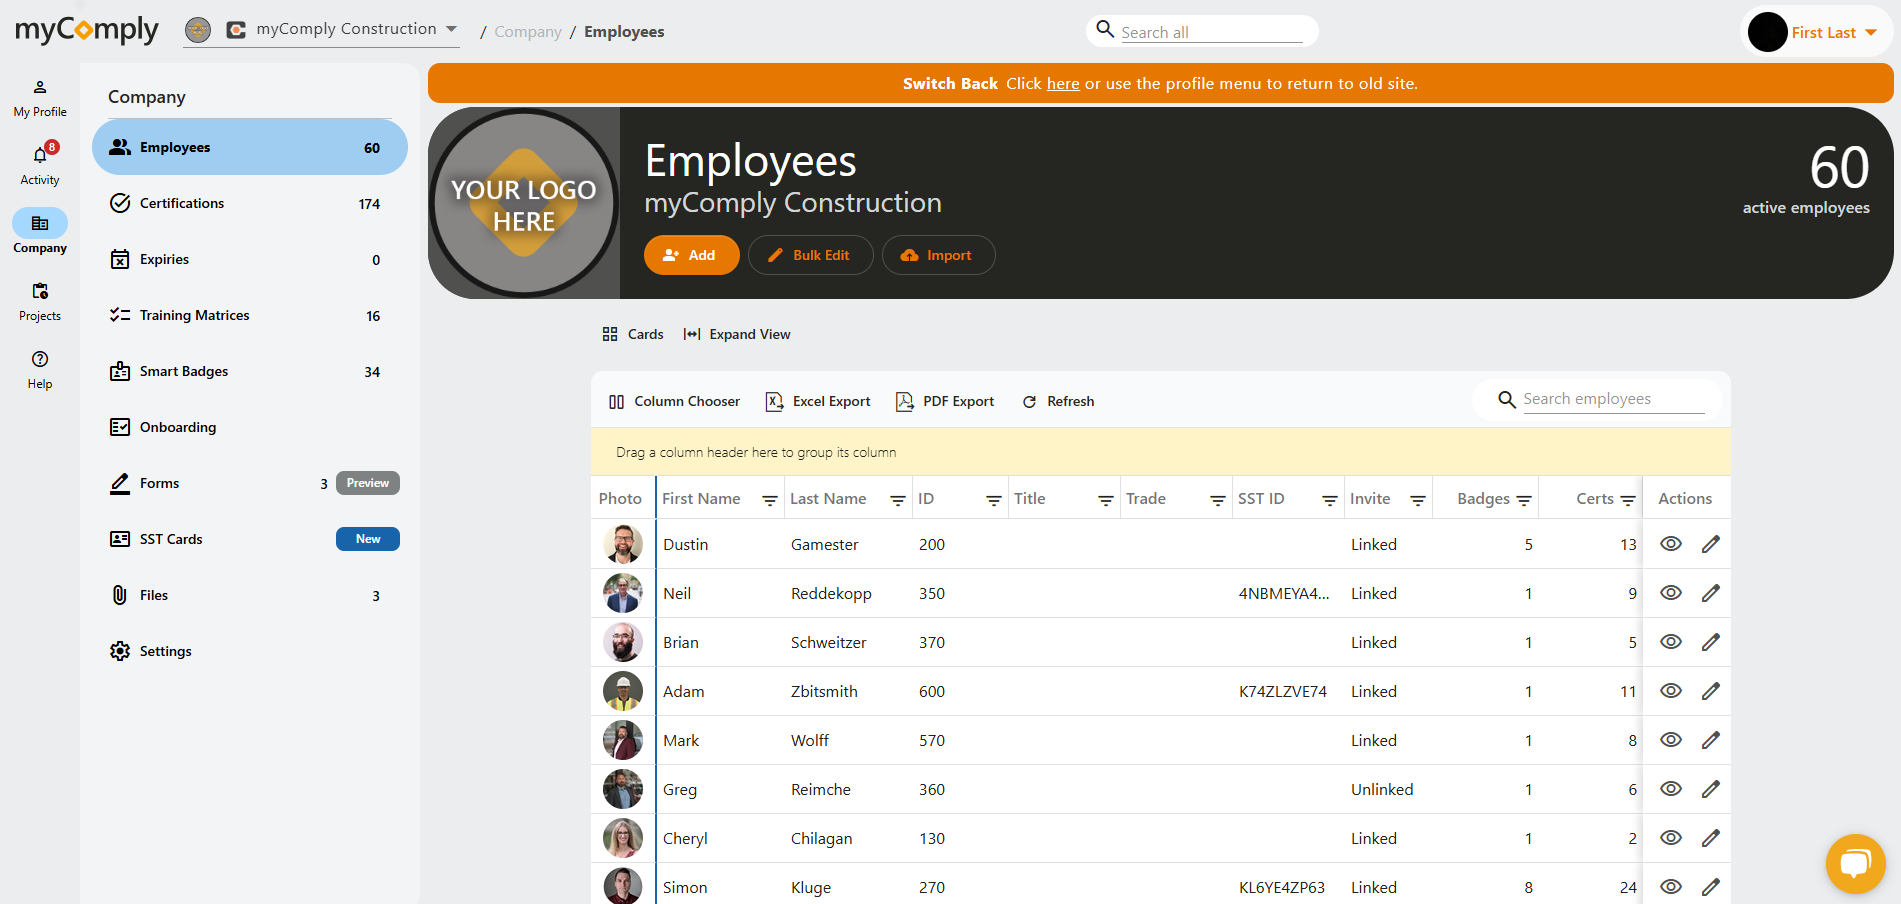View Neil Reddekopp via eye icon

click(1671, 593)
